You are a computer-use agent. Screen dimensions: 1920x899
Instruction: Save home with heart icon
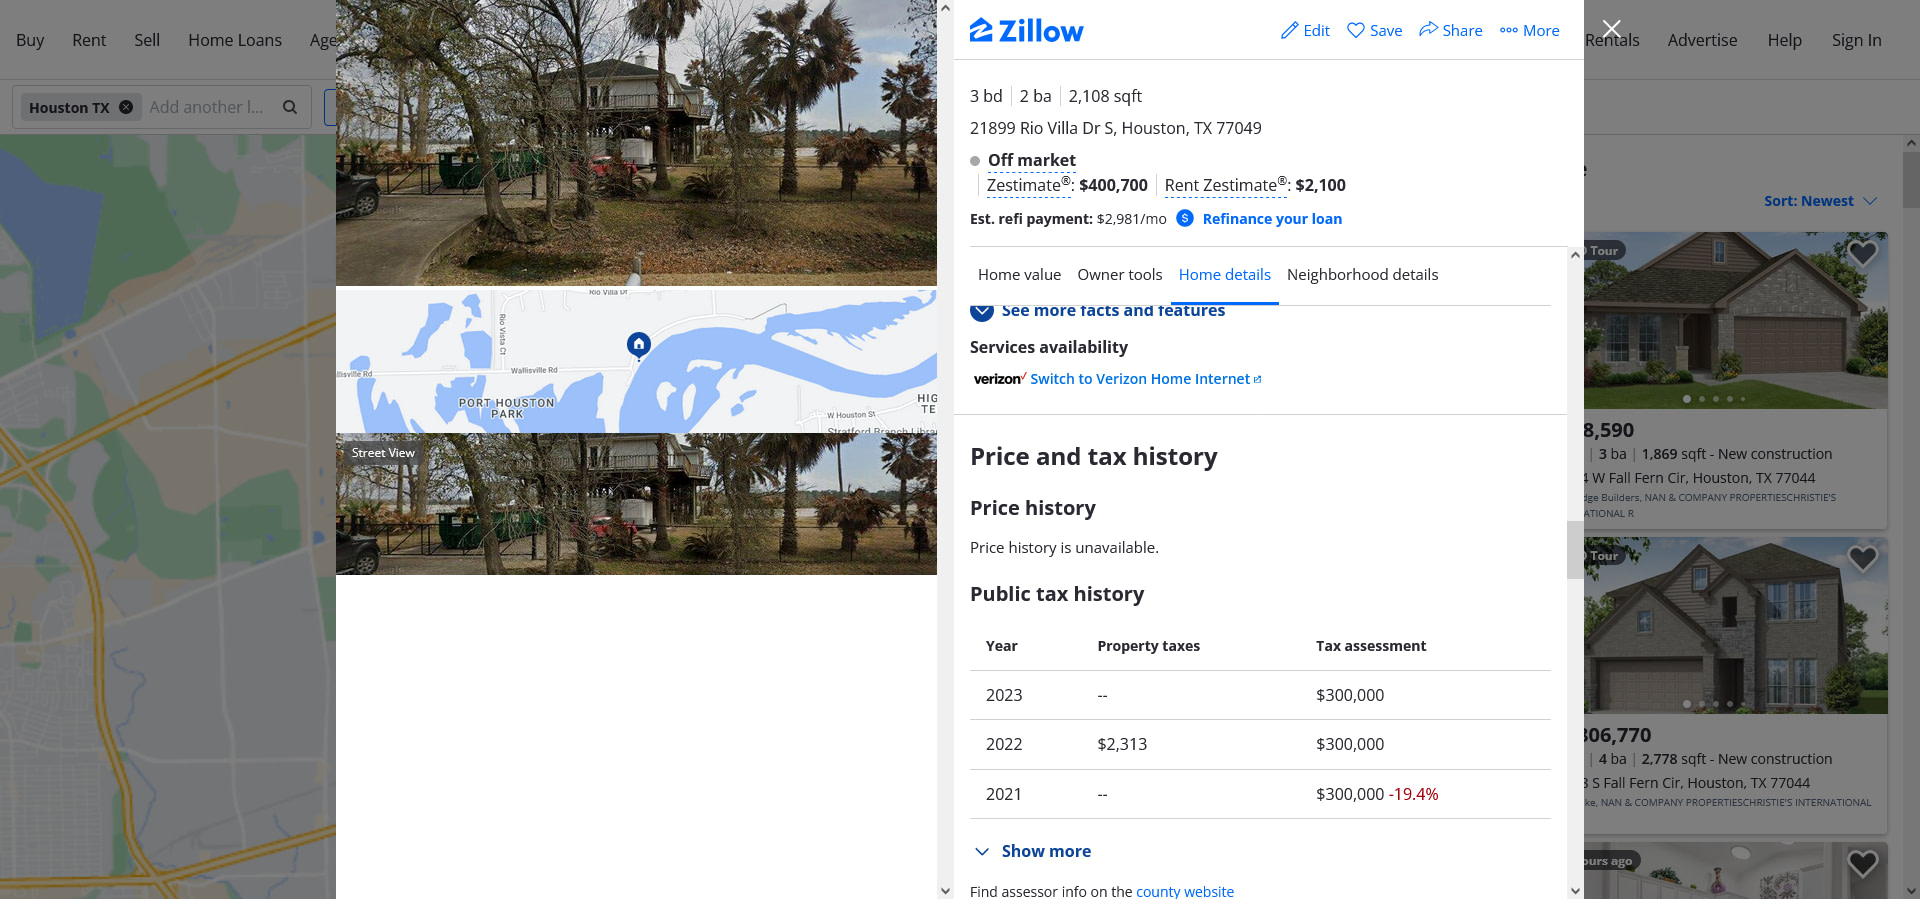point(1356,30)
